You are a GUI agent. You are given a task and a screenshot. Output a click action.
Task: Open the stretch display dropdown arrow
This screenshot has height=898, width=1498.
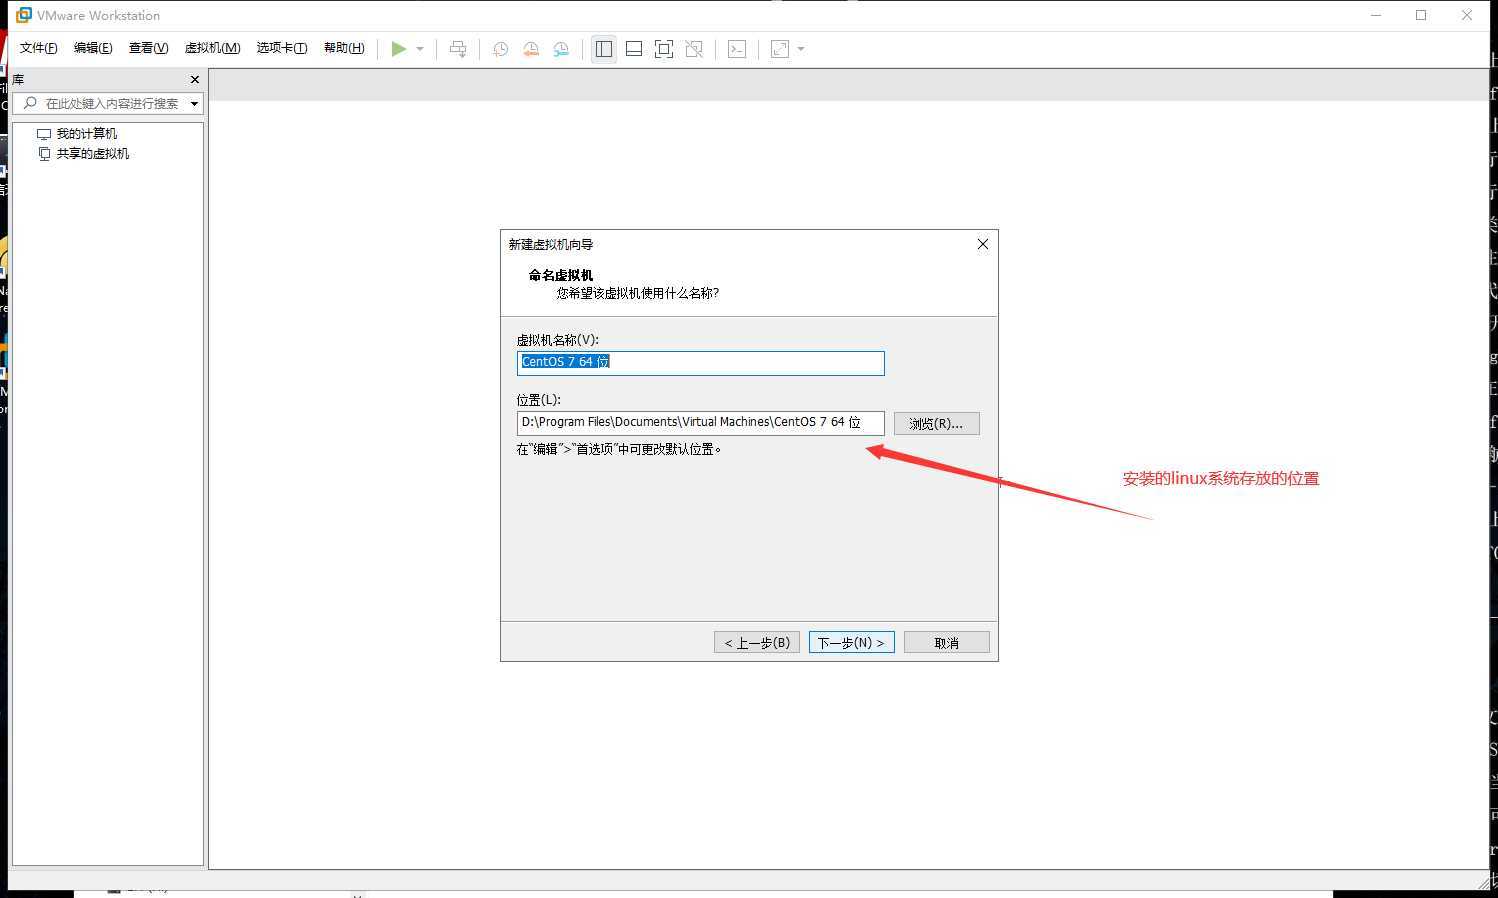(x=801, y=49)
